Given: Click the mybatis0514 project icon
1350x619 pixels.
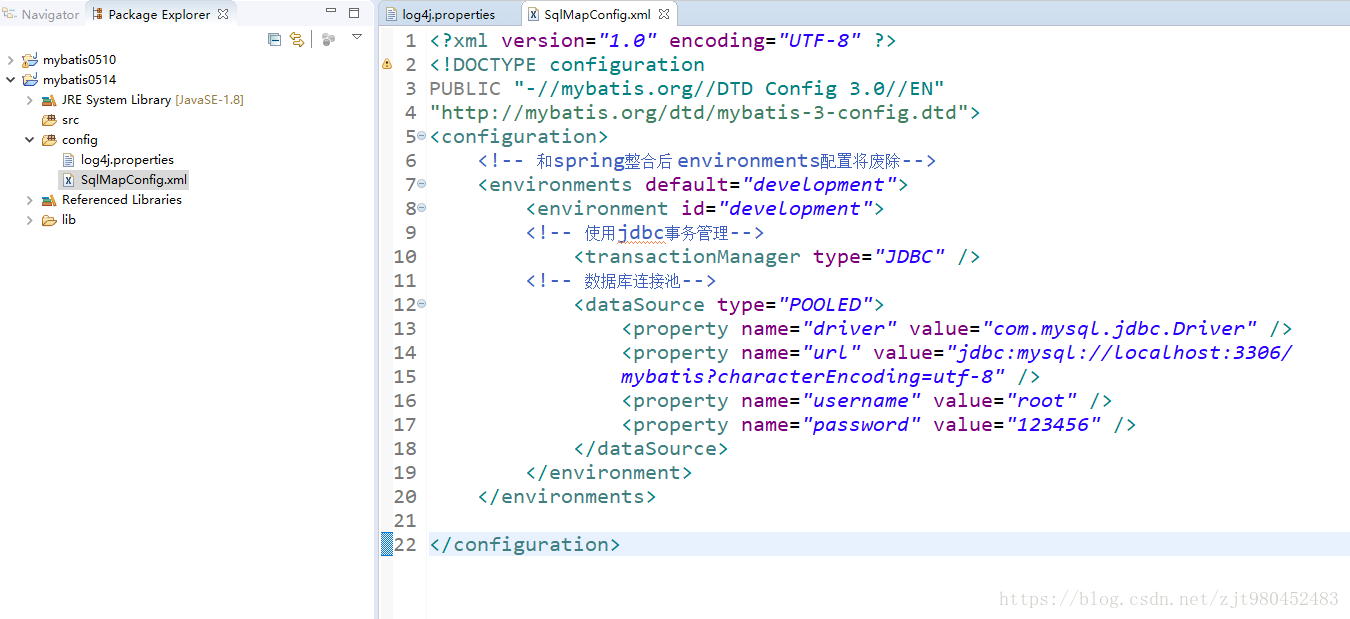Looking at the screenshot, I should pos(30,80).
